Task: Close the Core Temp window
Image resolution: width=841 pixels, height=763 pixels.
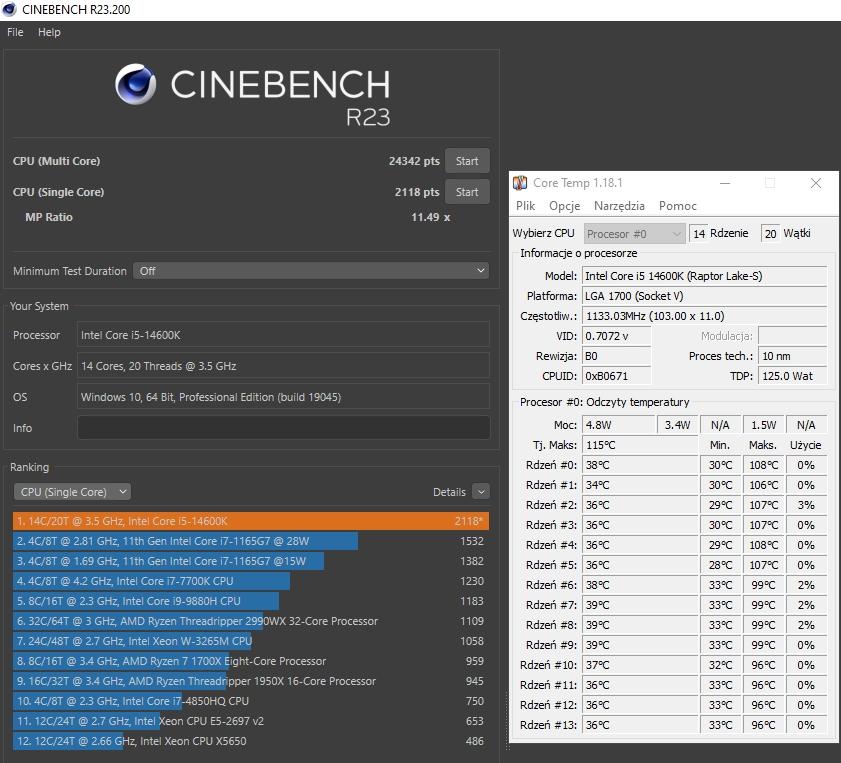Action: pyautogui.click(x=815, y=183)
